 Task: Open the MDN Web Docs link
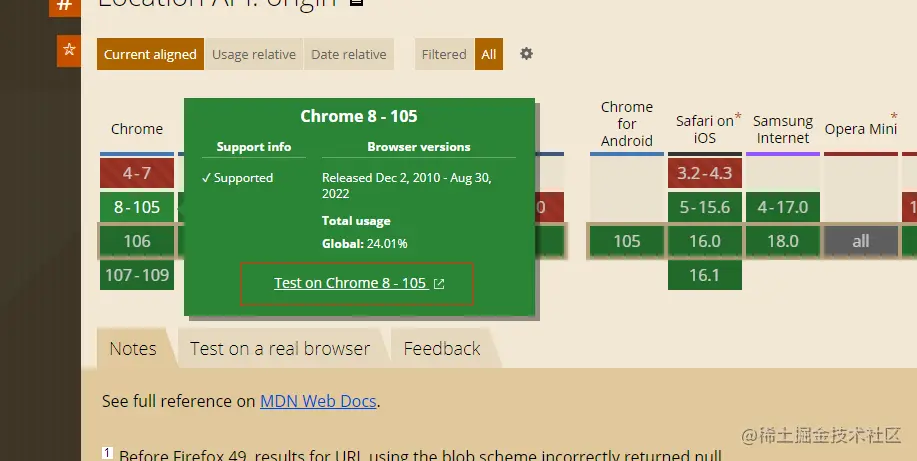point(318,401)
